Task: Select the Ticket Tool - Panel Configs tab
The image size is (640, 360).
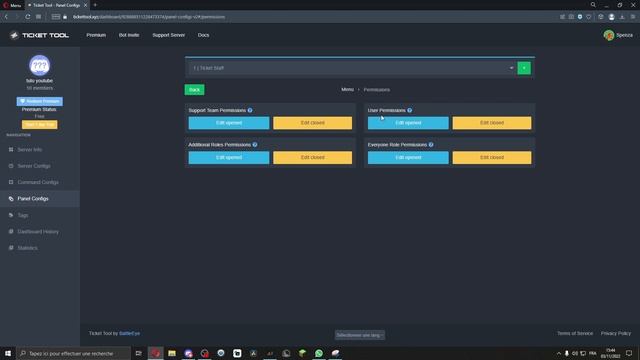Action: 57,5
